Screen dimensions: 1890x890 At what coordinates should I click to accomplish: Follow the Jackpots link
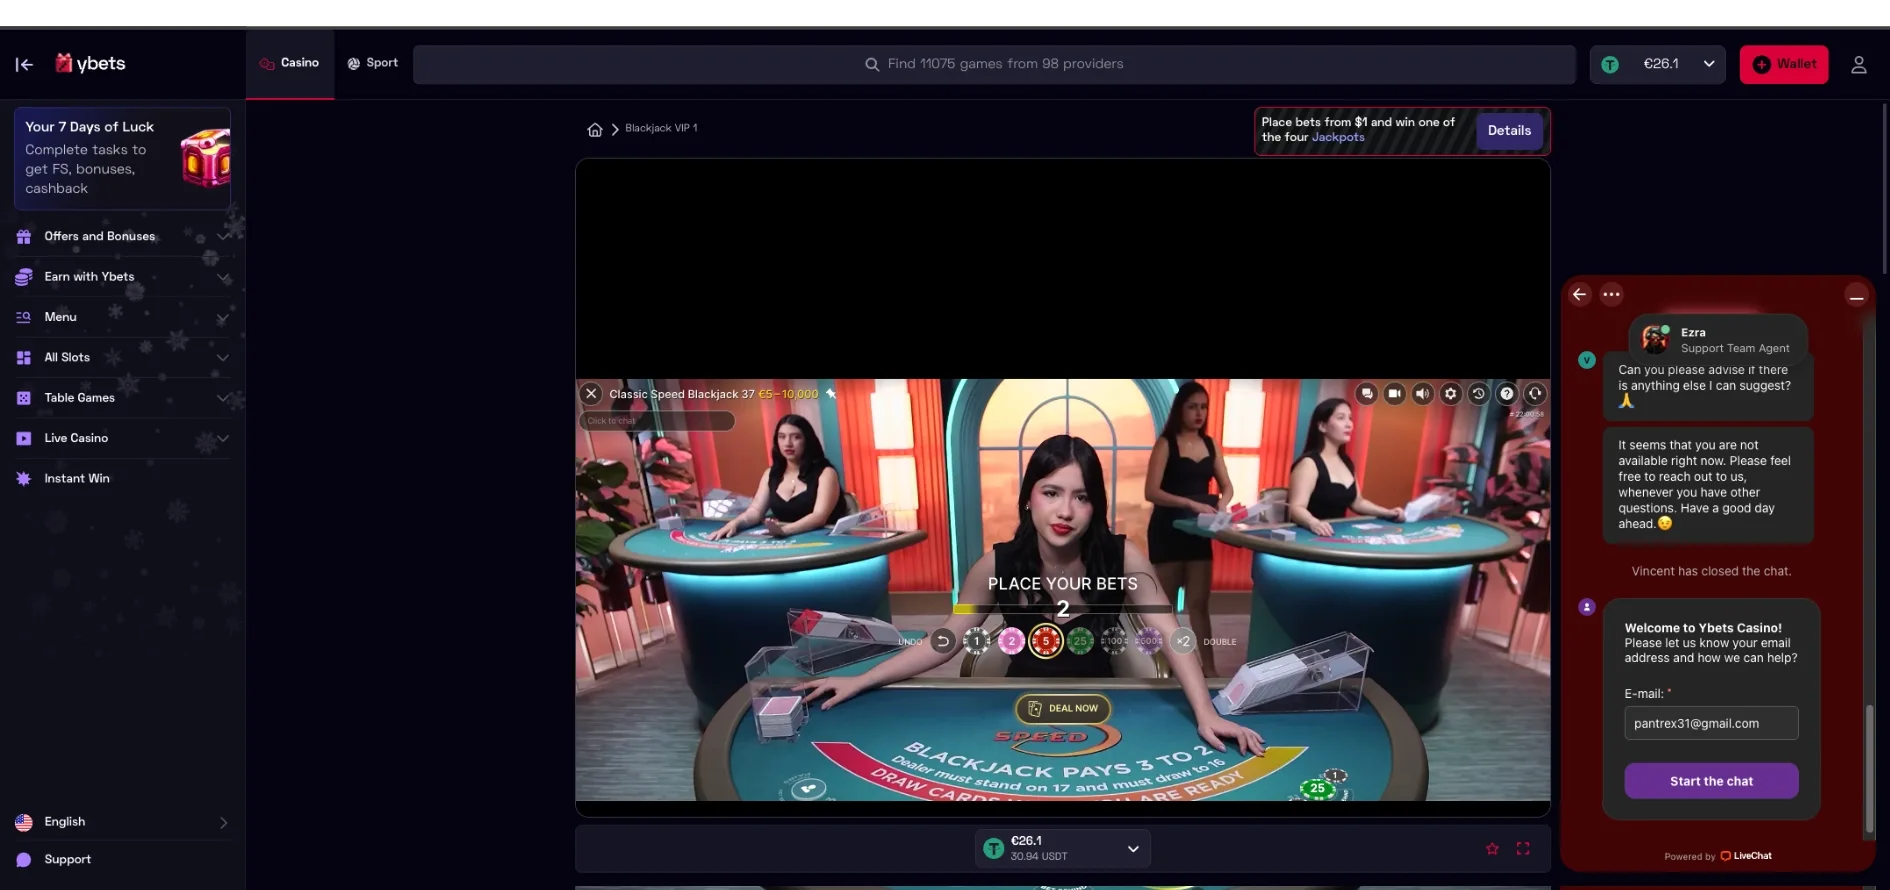coord(1338,138)
